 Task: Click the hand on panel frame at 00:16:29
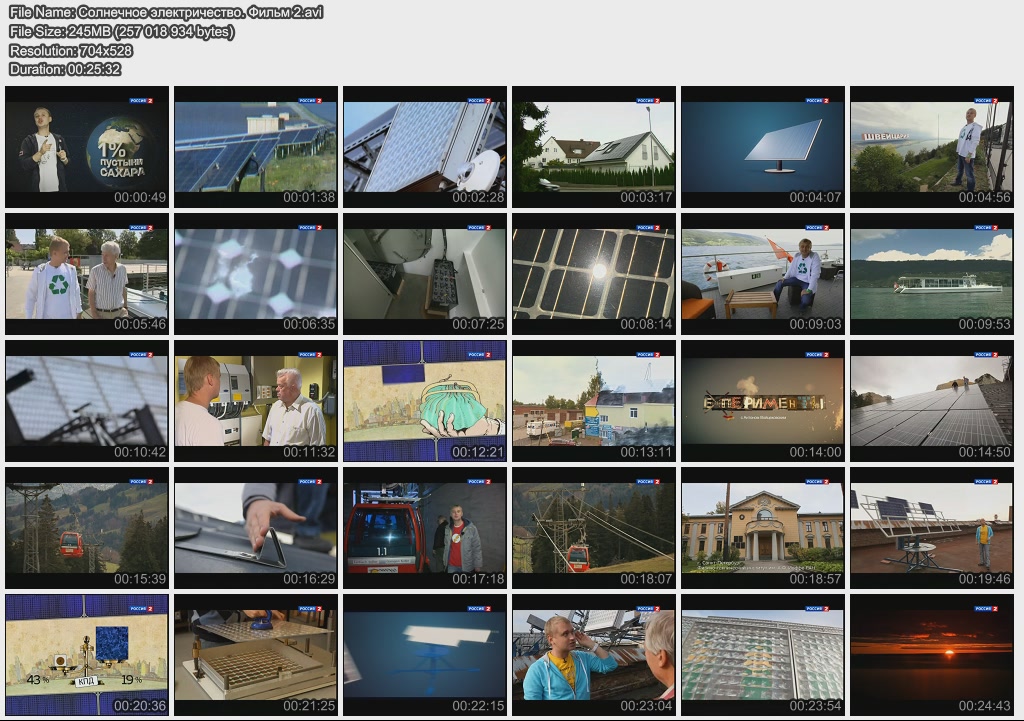tap(256, 528)
